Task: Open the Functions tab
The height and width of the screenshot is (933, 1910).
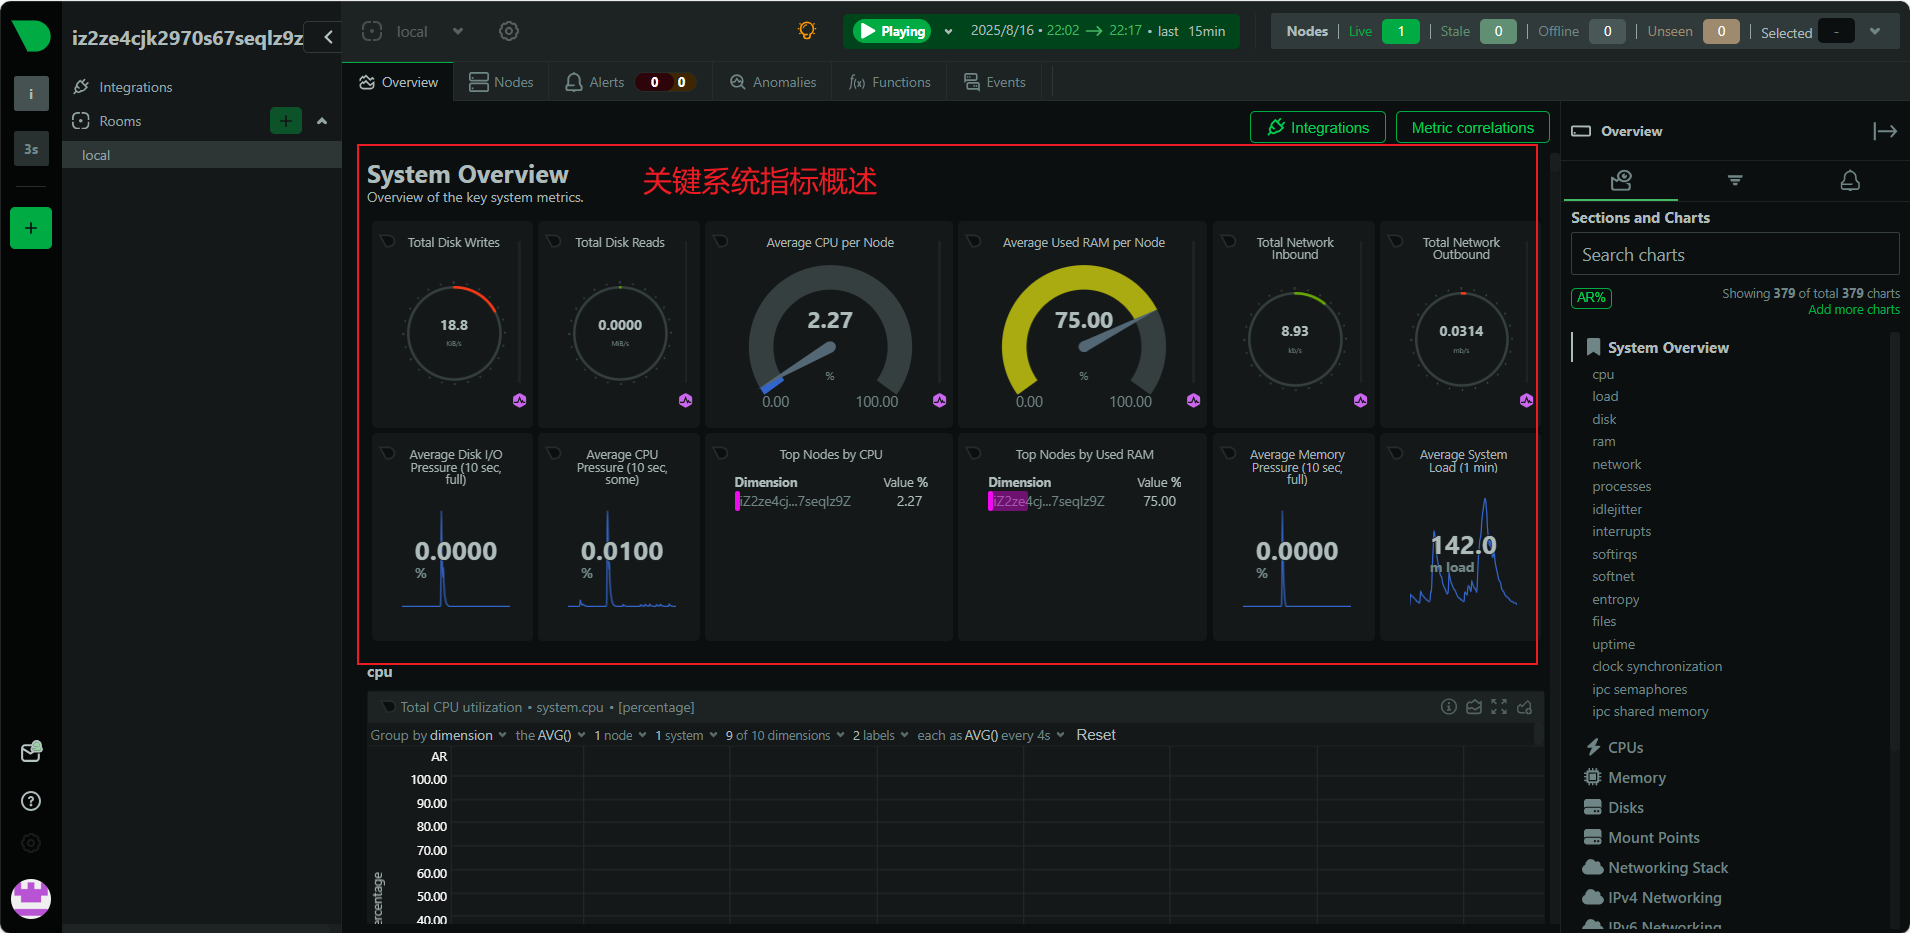Action: tap(889, 82)
